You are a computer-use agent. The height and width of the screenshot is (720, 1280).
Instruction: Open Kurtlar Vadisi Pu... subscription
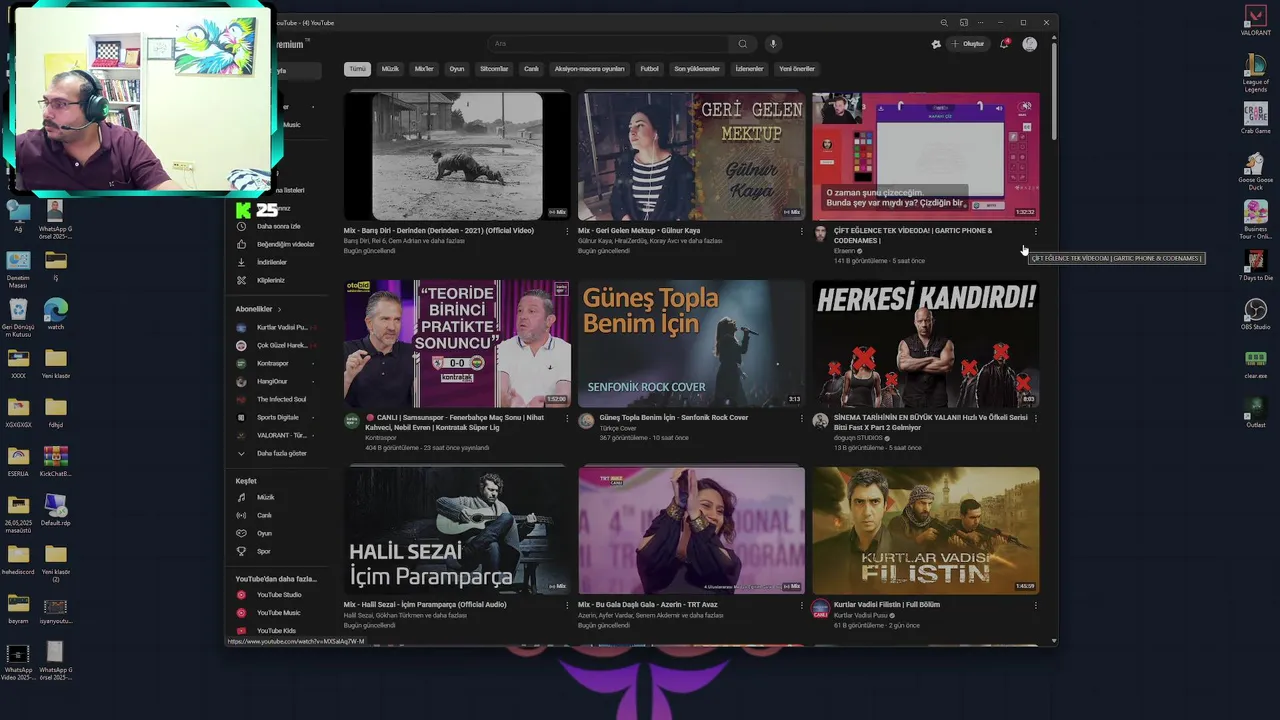pos(277,327)
